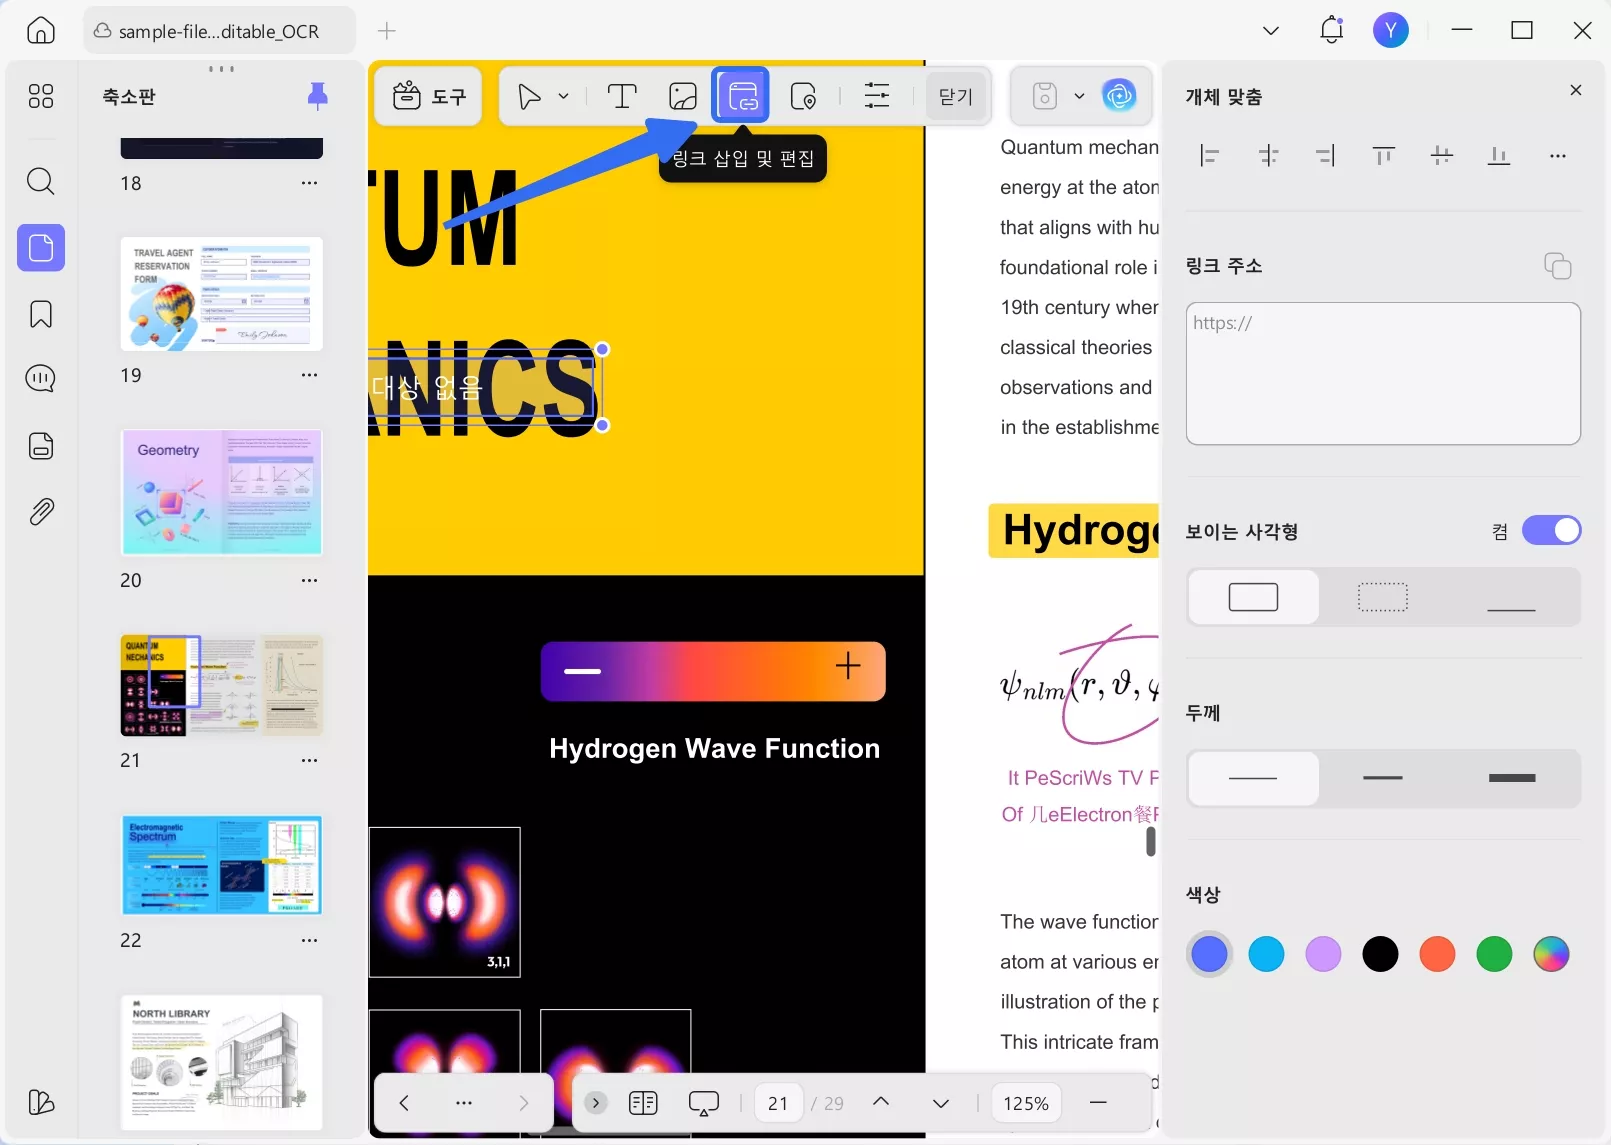Align objects to the top edge

pyautogui.click(x=1384, y=156)
